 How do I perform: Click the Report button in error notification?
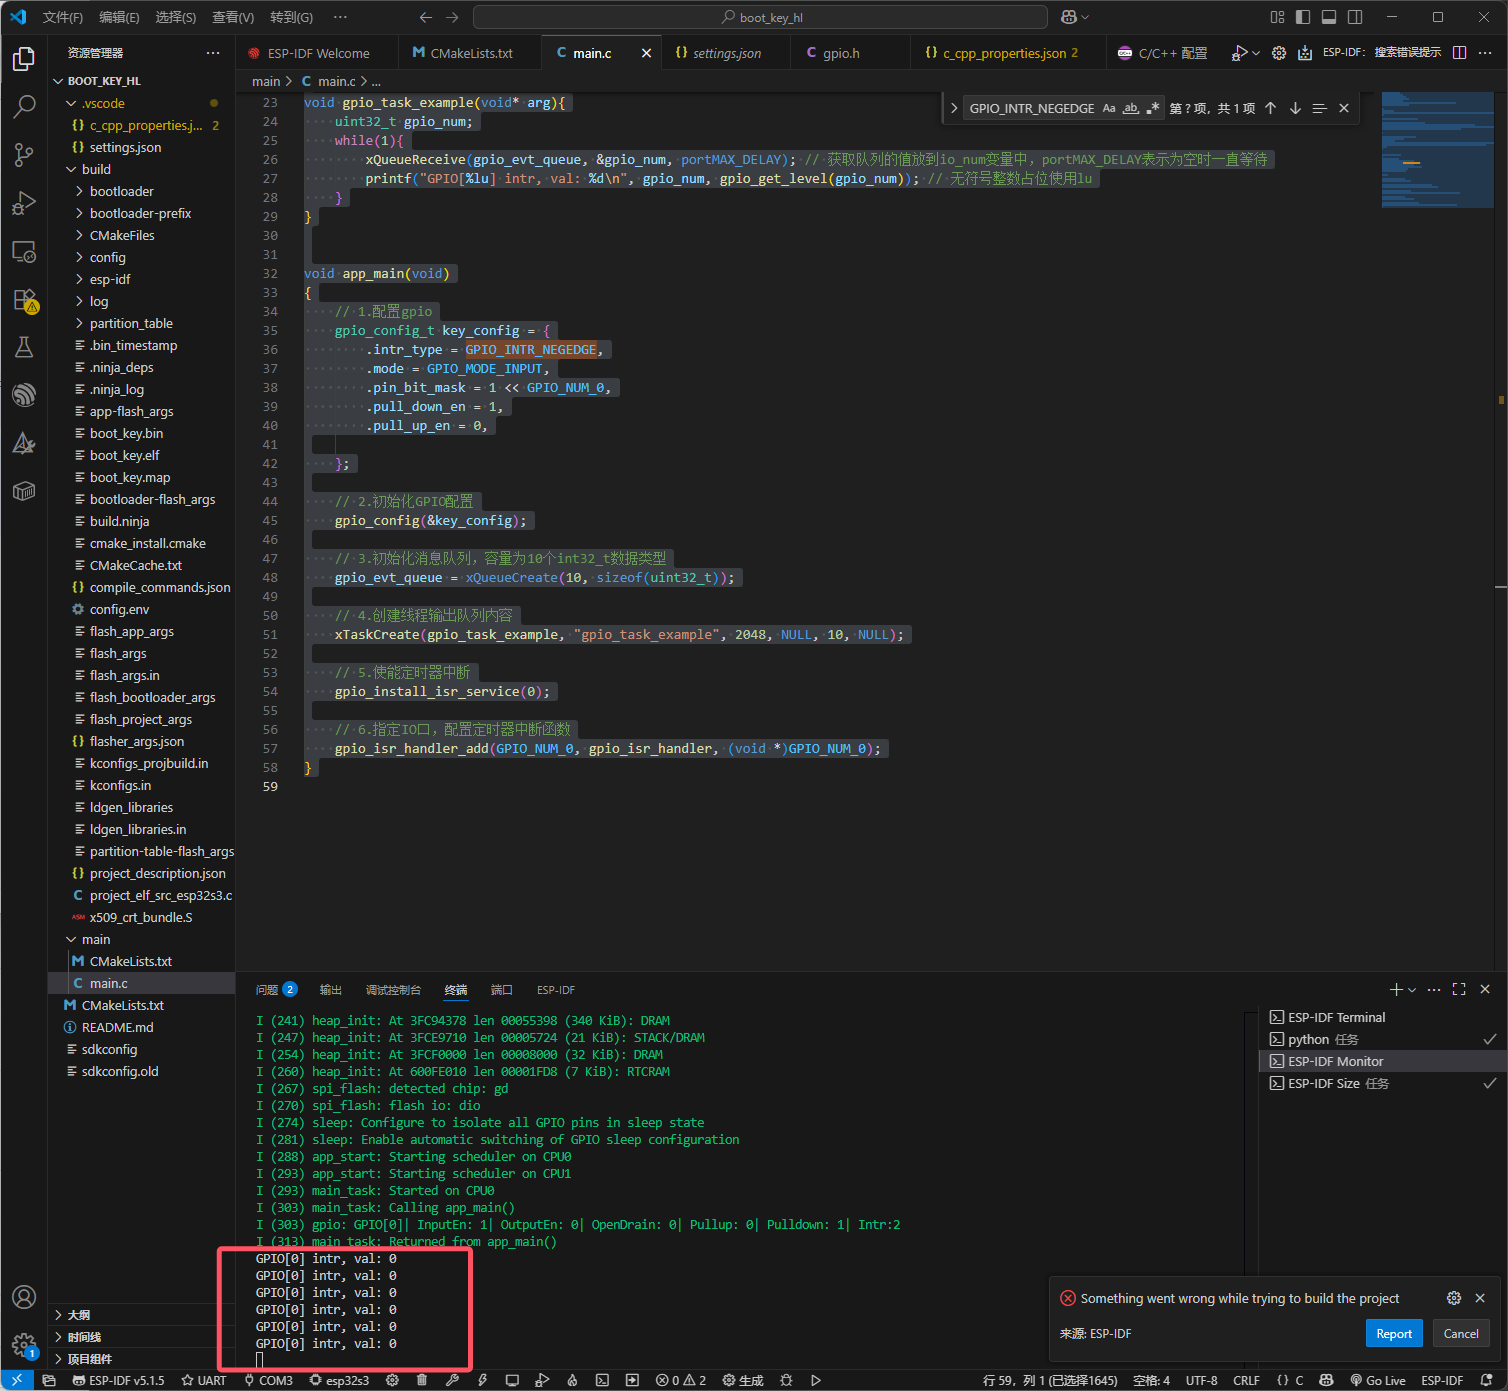tap(1393, 1333)
